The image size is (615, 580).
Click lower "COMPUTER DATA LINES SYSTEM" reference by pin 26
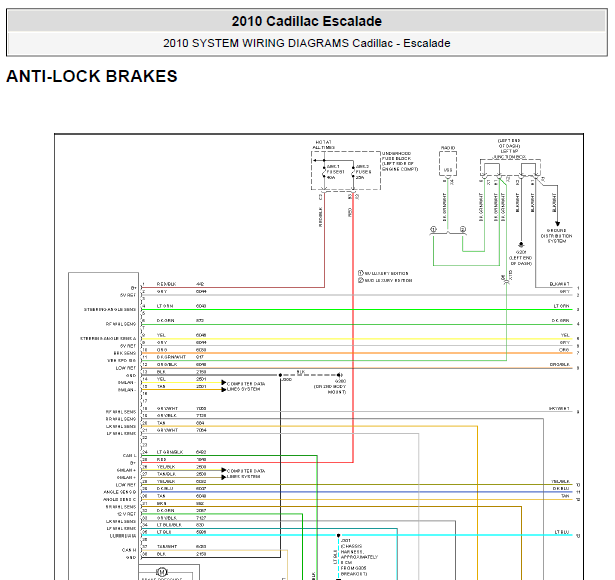(x=246, y=473)
